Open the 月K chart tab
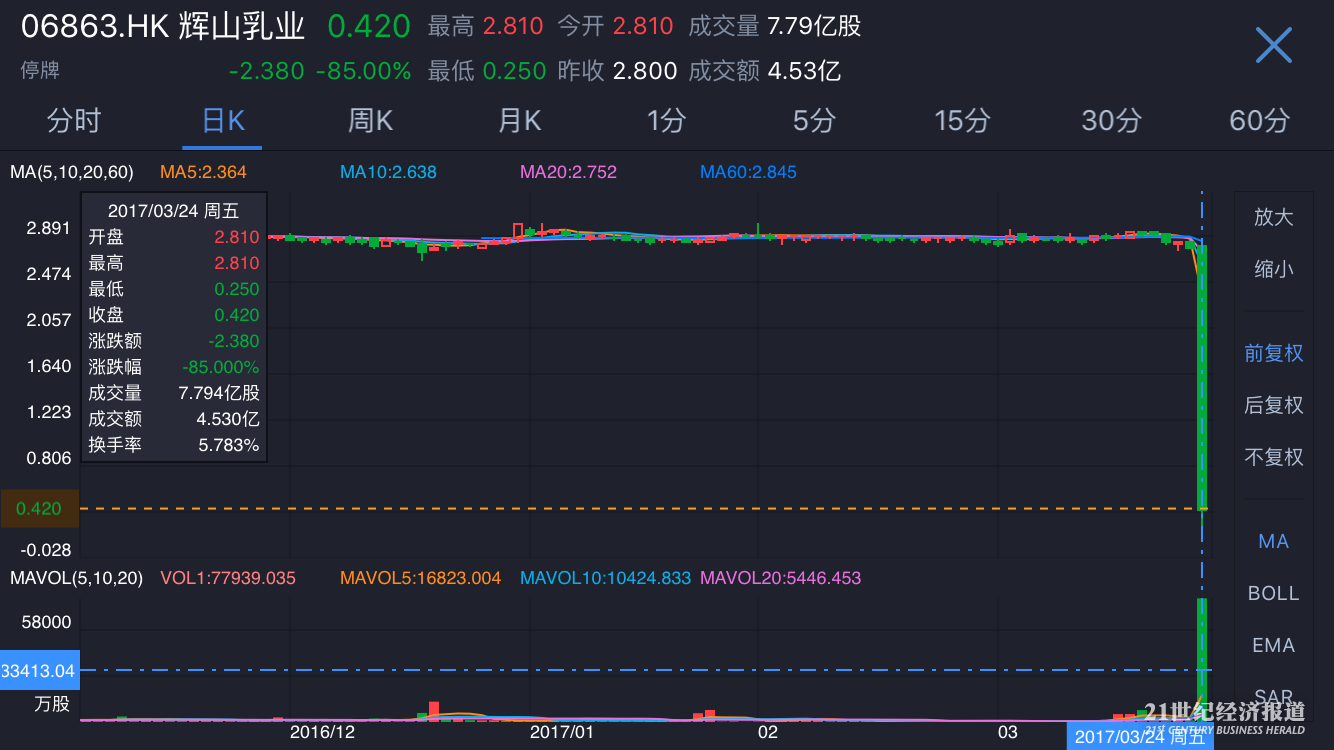Viewport: 1334px width, 750px height. pos(519,121)
